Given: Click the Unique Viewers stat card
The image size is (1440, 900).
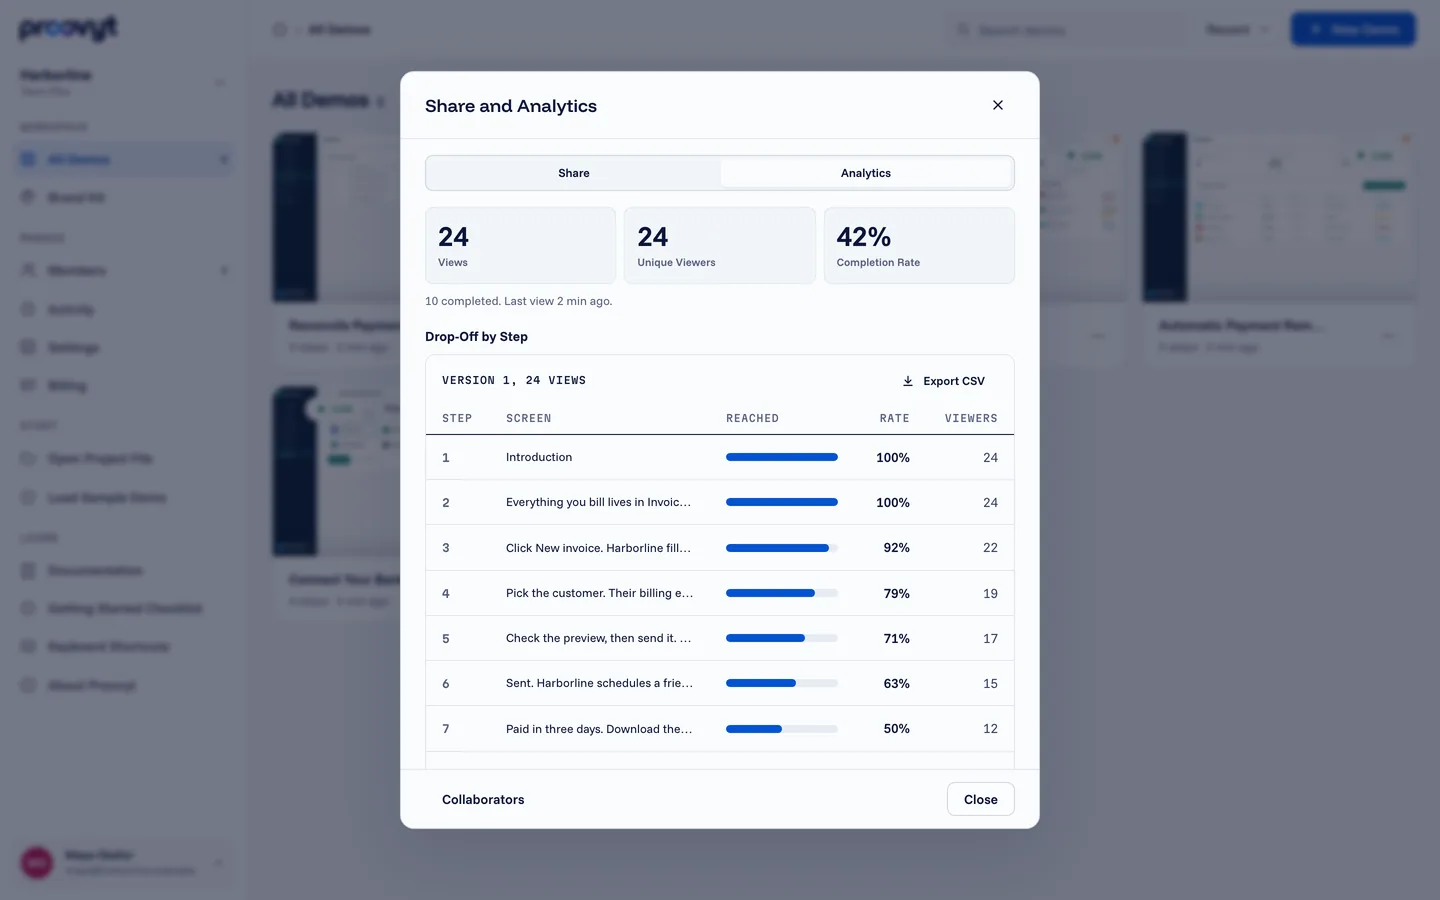Looking at the screenshot, I should tap(720, 246).
